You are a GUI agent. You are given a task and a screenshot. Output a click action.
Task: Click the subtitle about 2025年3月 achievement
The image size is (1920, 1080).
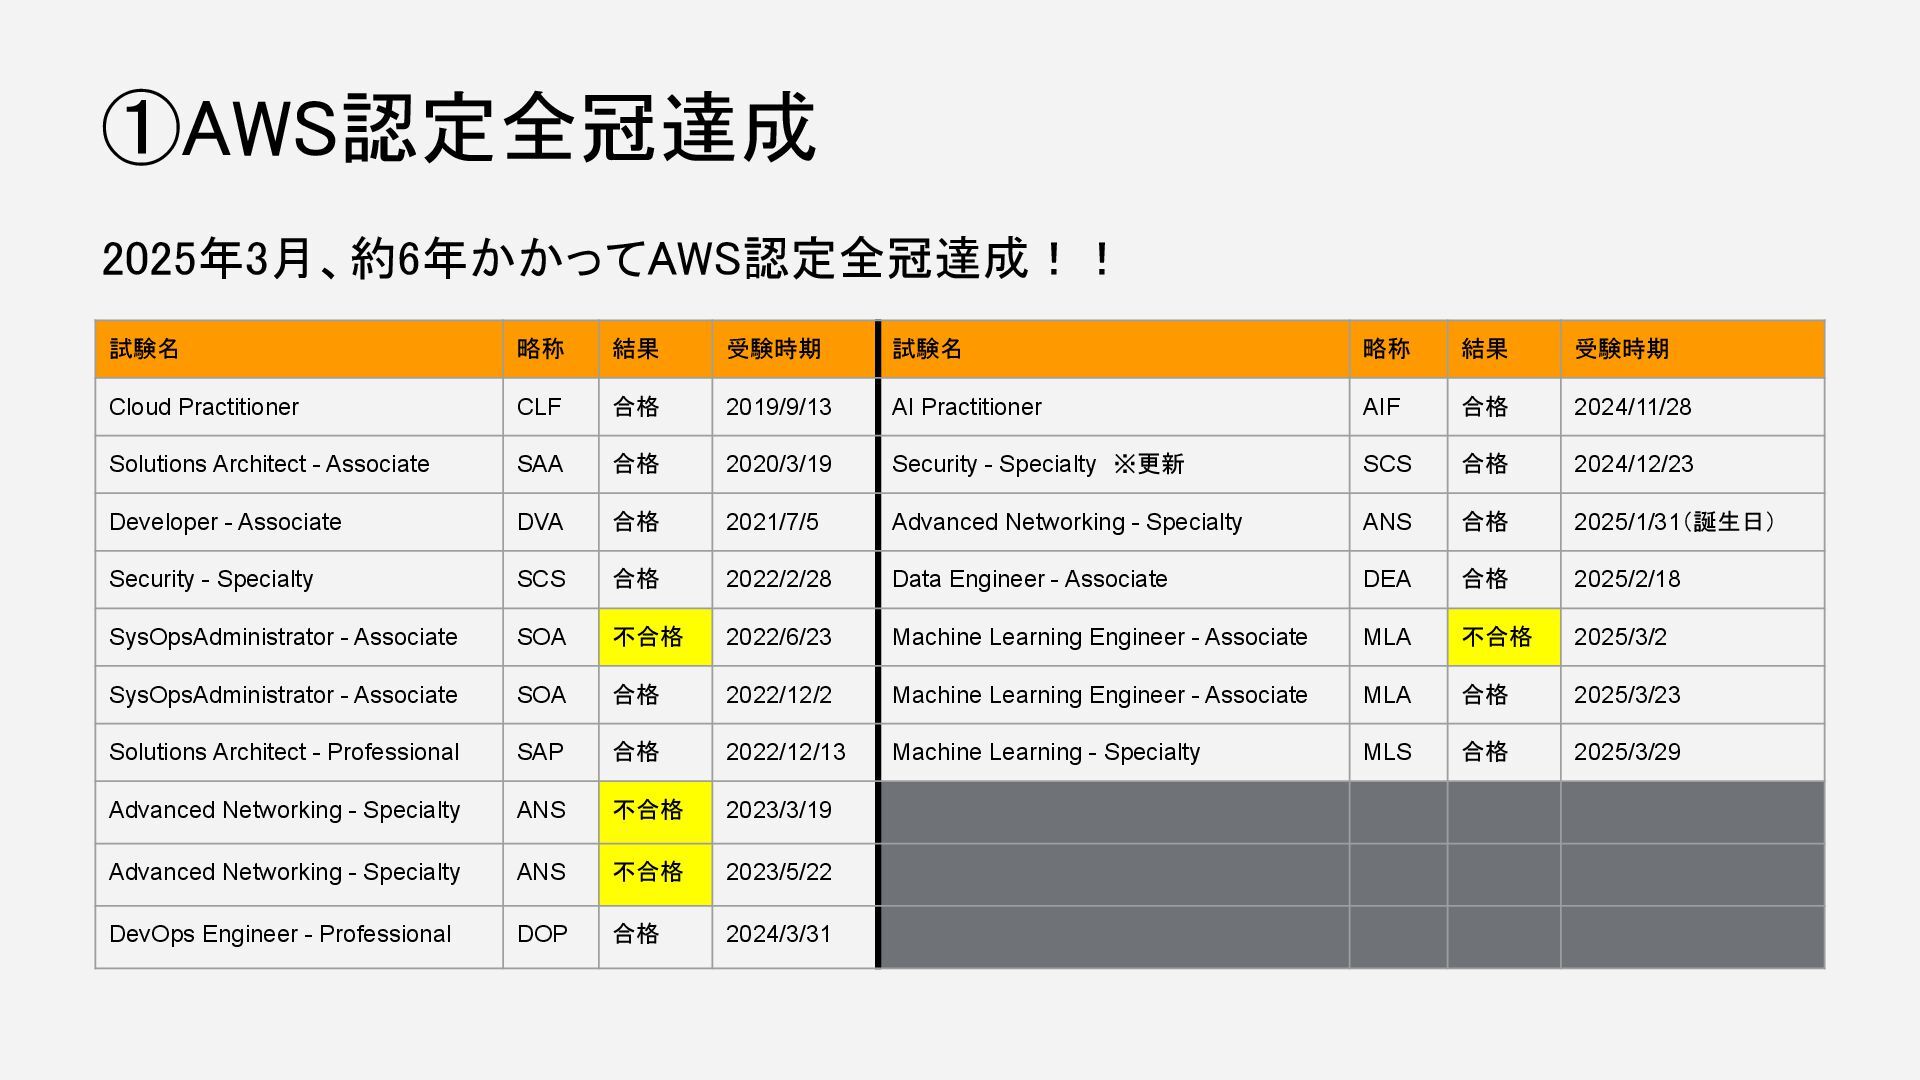(x=607, y=259)
